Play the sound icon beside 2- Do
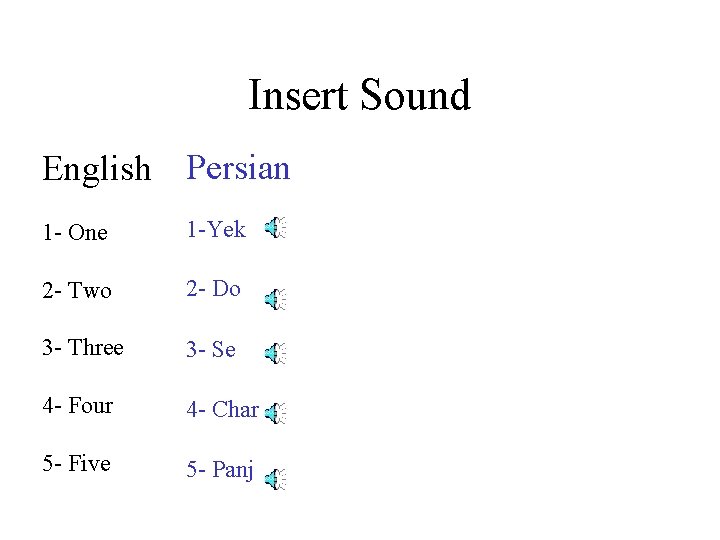The height and width of the screenshot is (540, 720). 275,298
